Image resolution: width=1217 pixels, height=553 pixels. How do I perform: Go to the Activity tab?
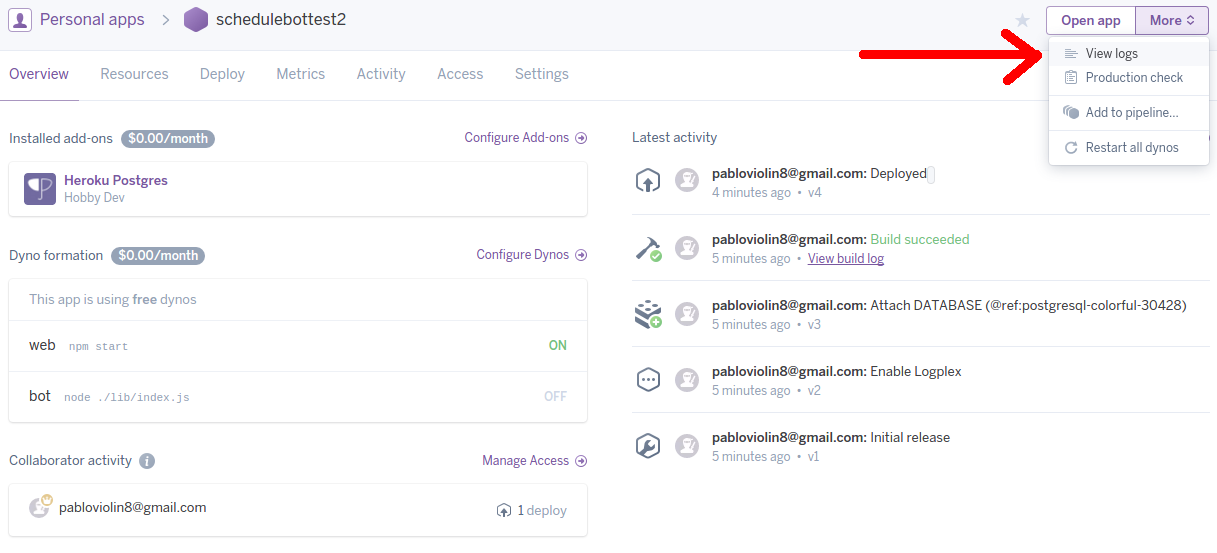(381, 74)
